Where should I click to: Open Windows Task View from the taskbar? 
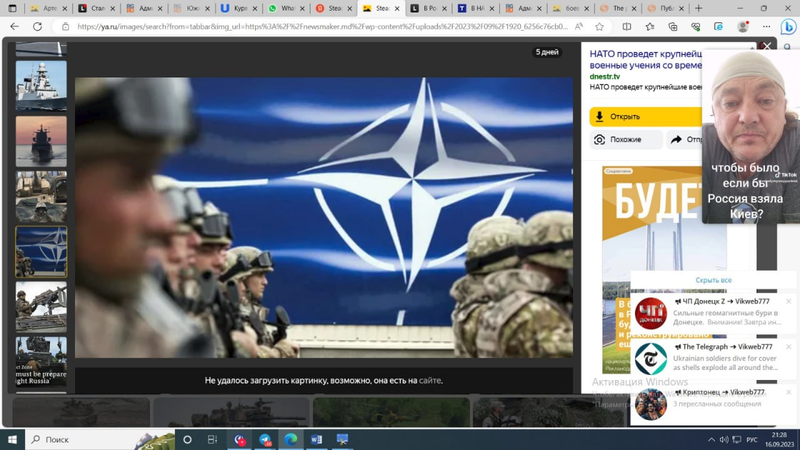point(212,439)
